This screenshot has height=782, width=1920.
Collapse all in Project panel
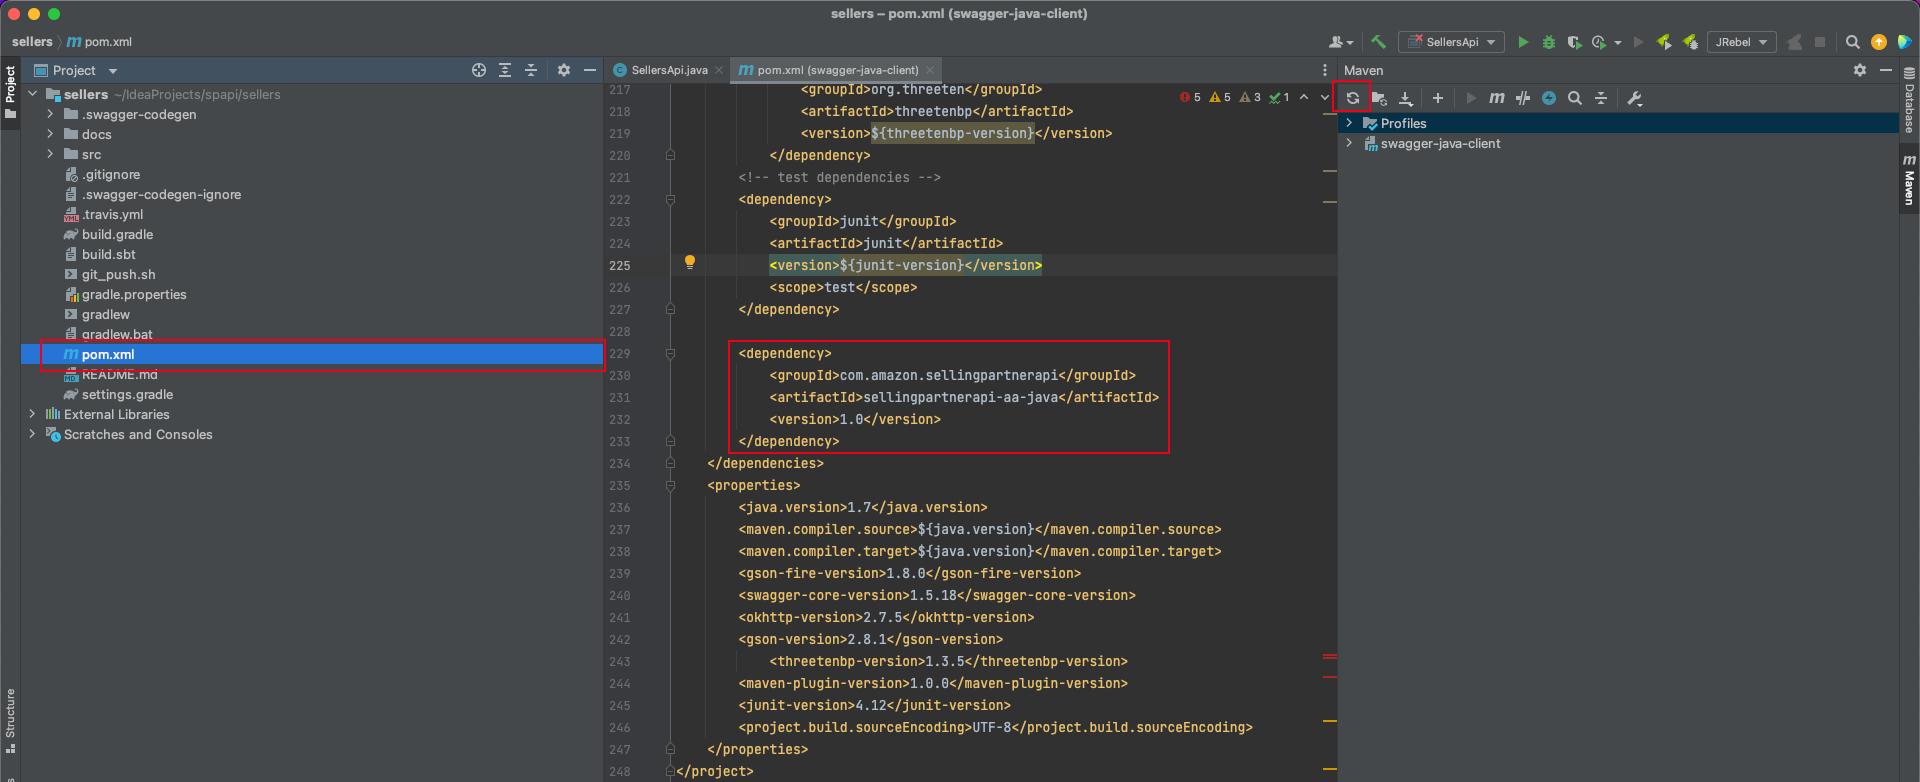pos(530,70)
